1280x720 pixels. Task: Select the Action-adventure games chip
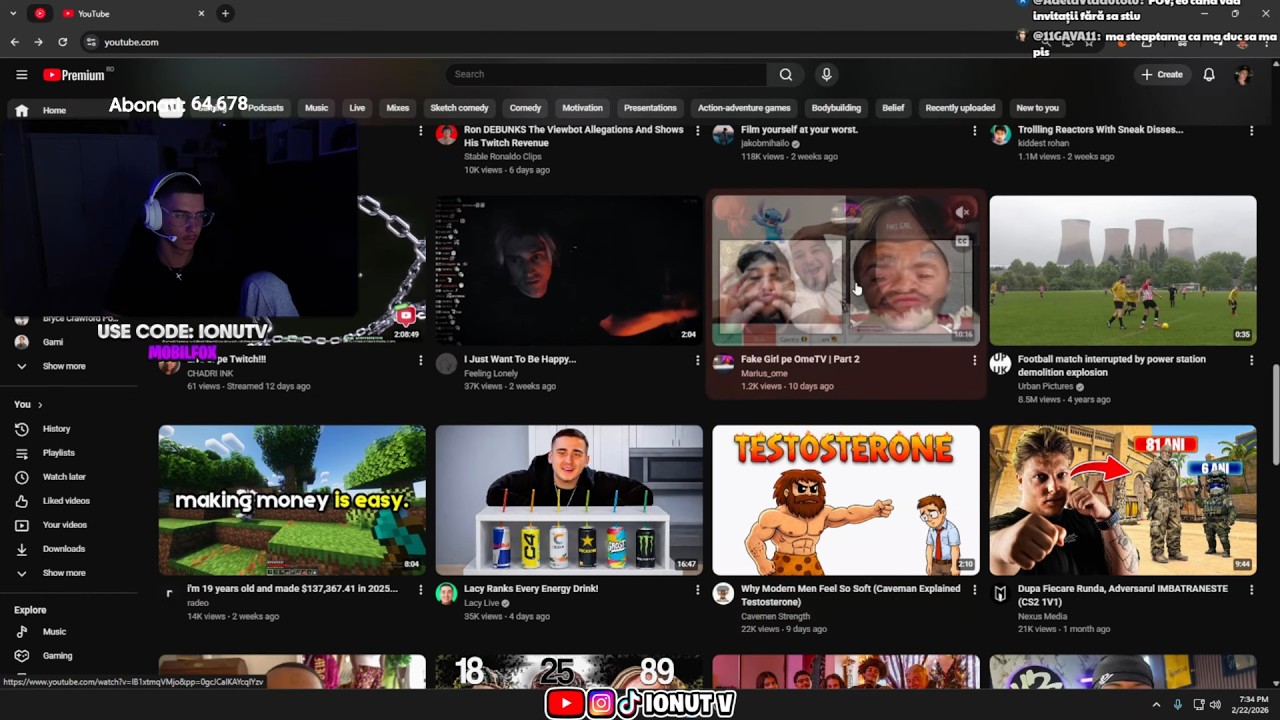(x=744, y=108)
